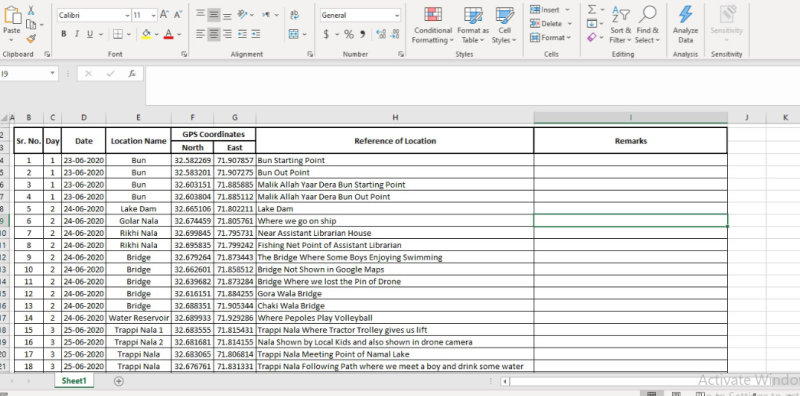The image size is (800, 396).
Task: Select the cell 'Water Reservoir'
Action: pos(138,318)
